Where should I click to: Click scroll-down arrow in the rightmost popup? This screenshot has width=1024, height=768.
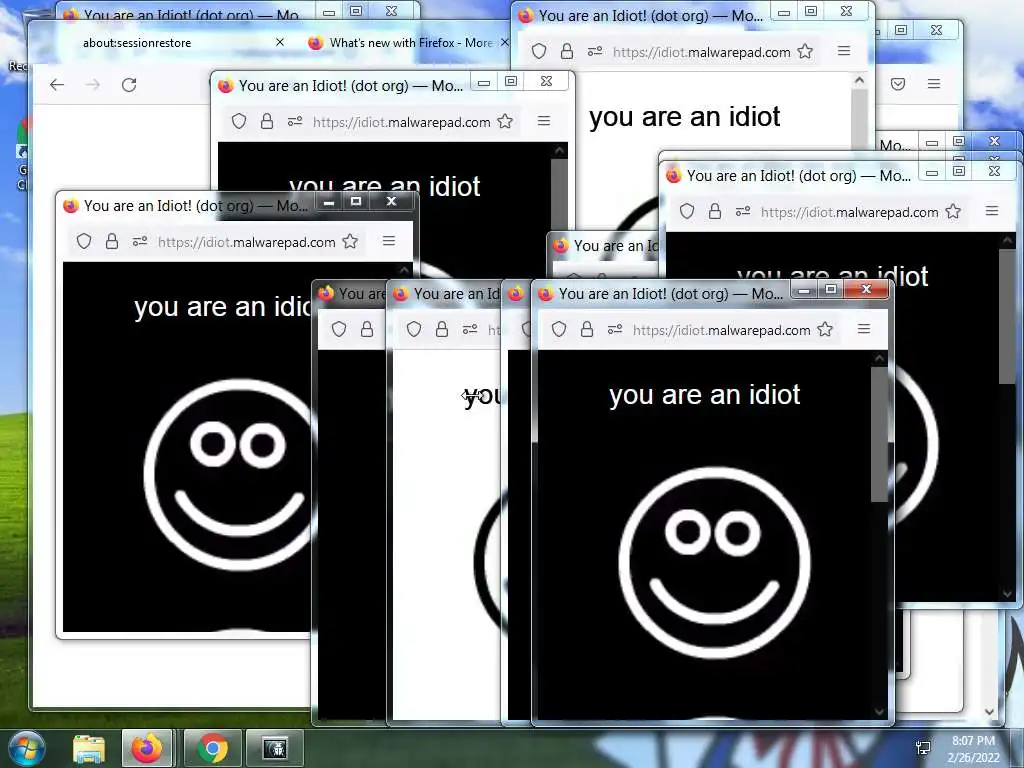[1006, 594]
